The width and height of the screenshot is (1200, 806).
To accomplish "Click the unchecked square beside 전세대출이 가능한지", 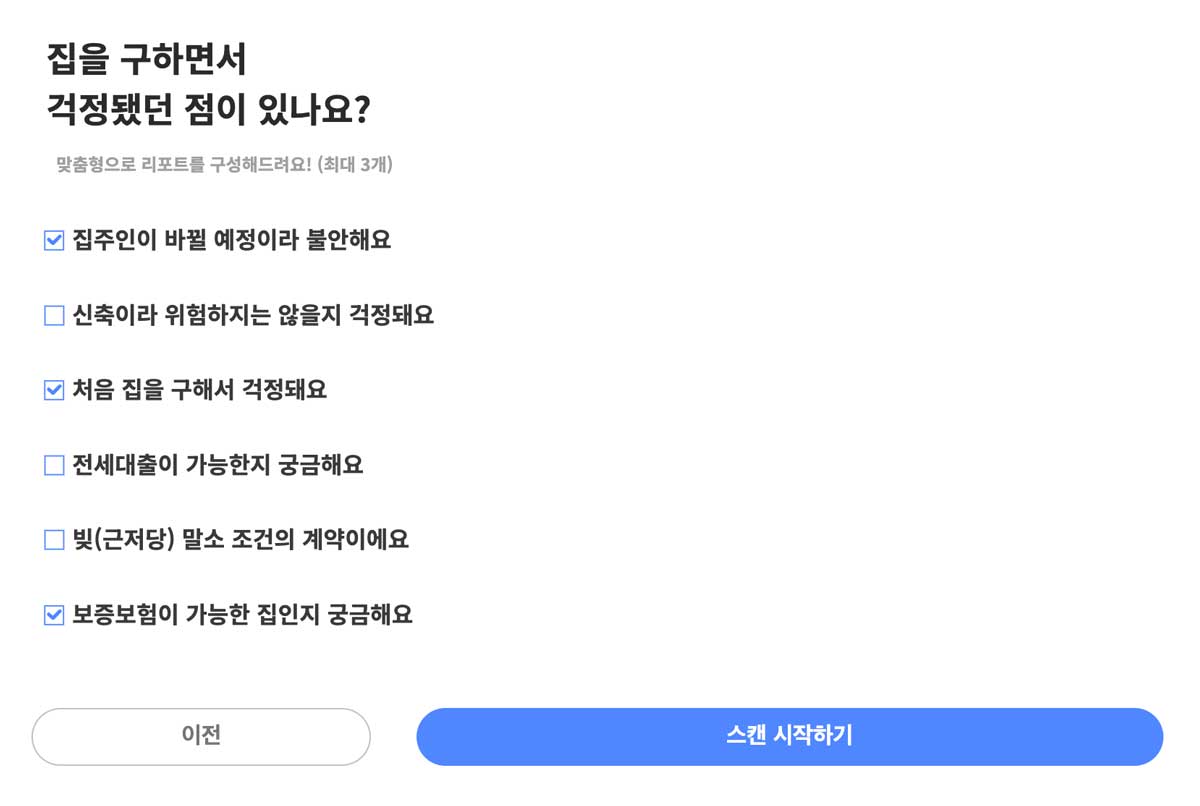I will click(x=52, y=465).
